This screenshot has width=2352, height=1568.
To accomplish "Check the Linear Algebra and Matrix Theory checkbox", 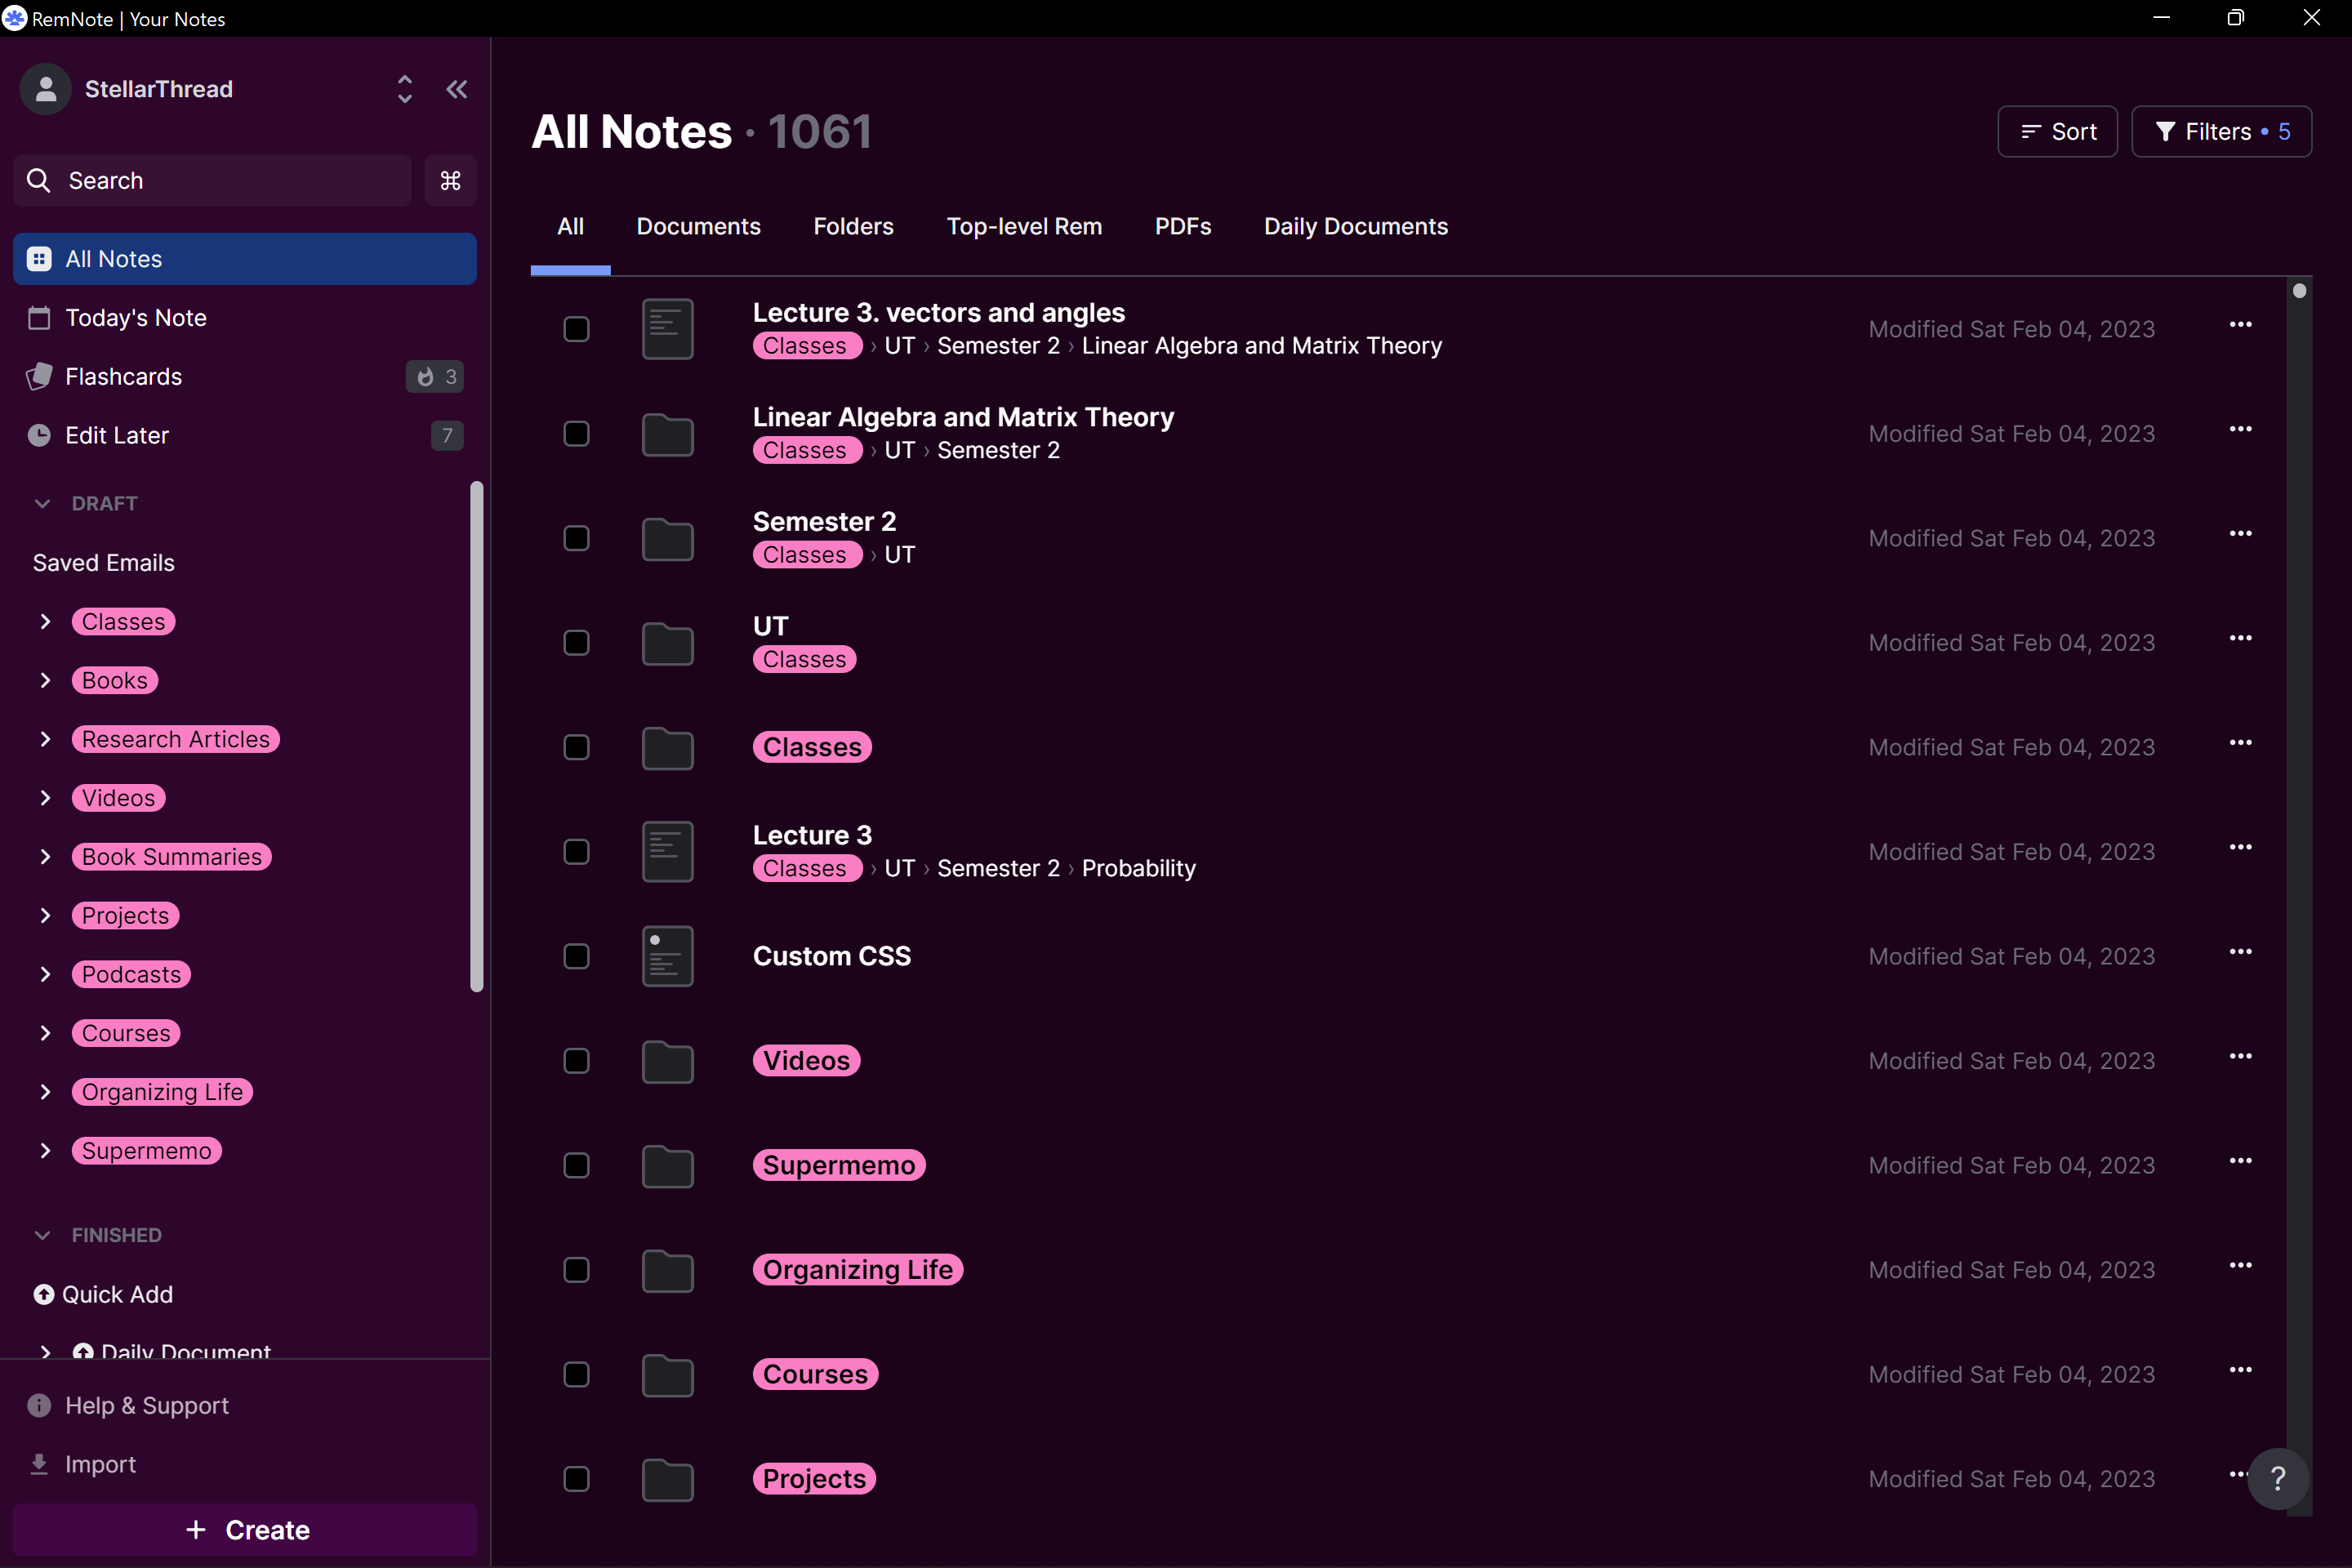I will (x=577, y=434).
